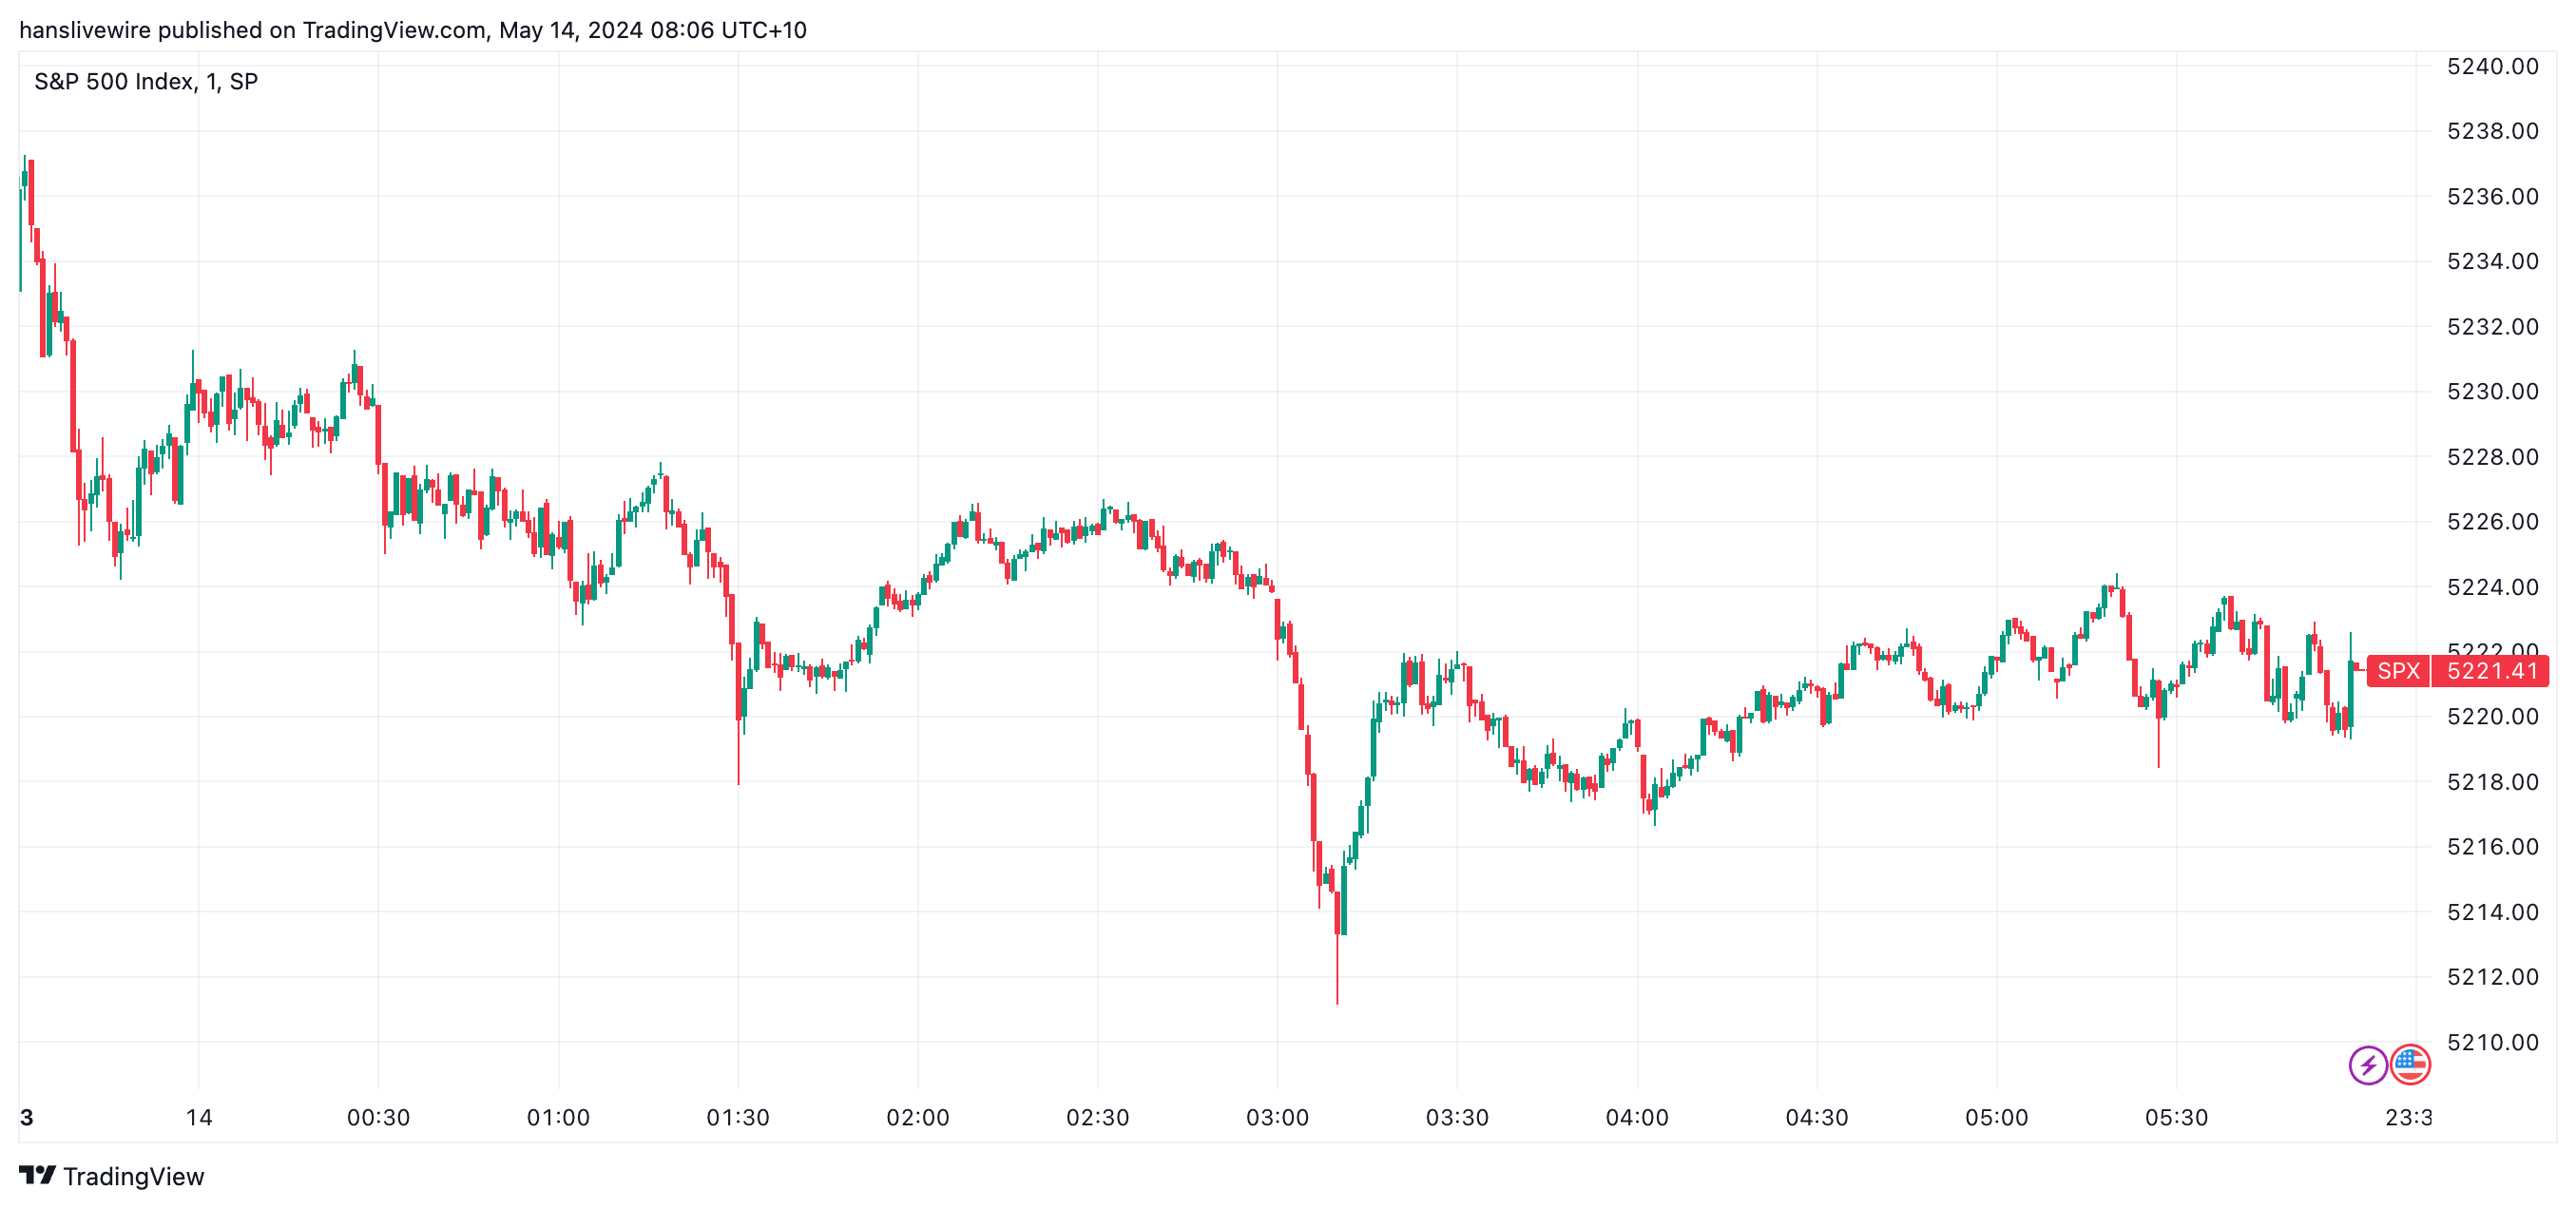Click the 5210.00 price scale label
Screen dimensions: 2576x1209
coord(2492,1042)
